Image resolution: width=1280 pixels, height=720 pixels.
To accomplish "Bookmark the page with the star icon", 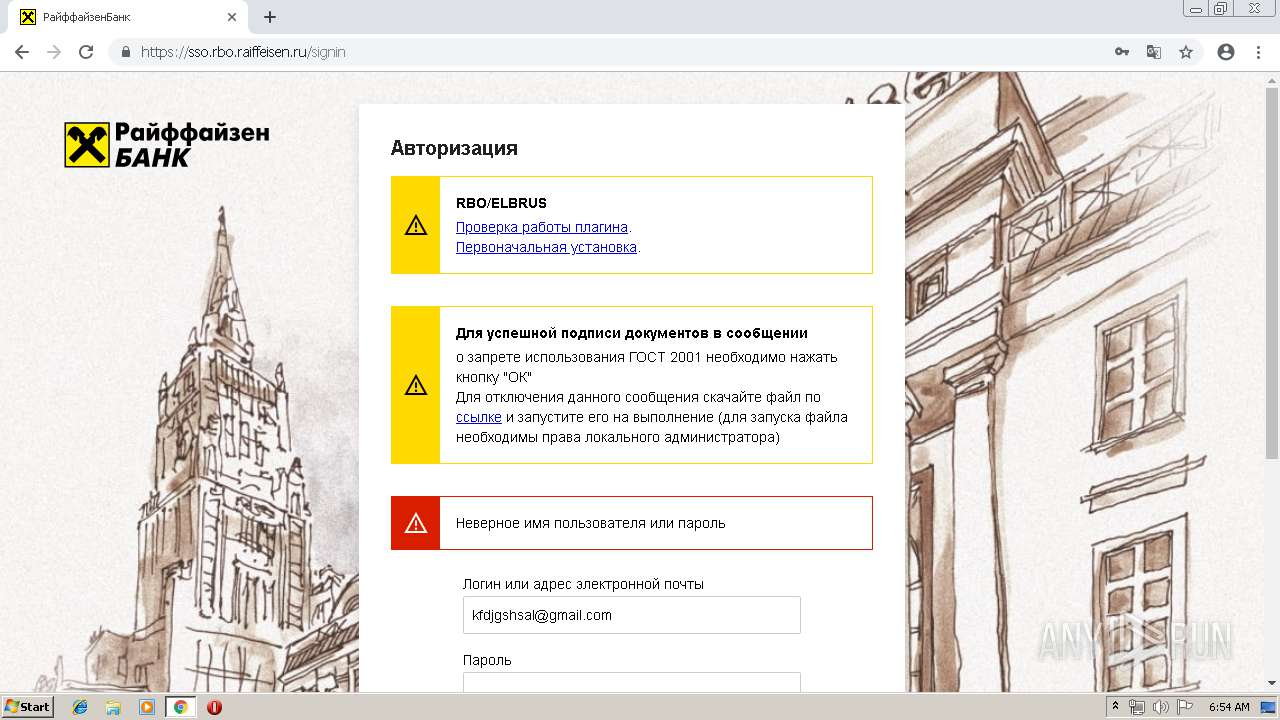I will pyautogui.click(x=1186, y=52).
